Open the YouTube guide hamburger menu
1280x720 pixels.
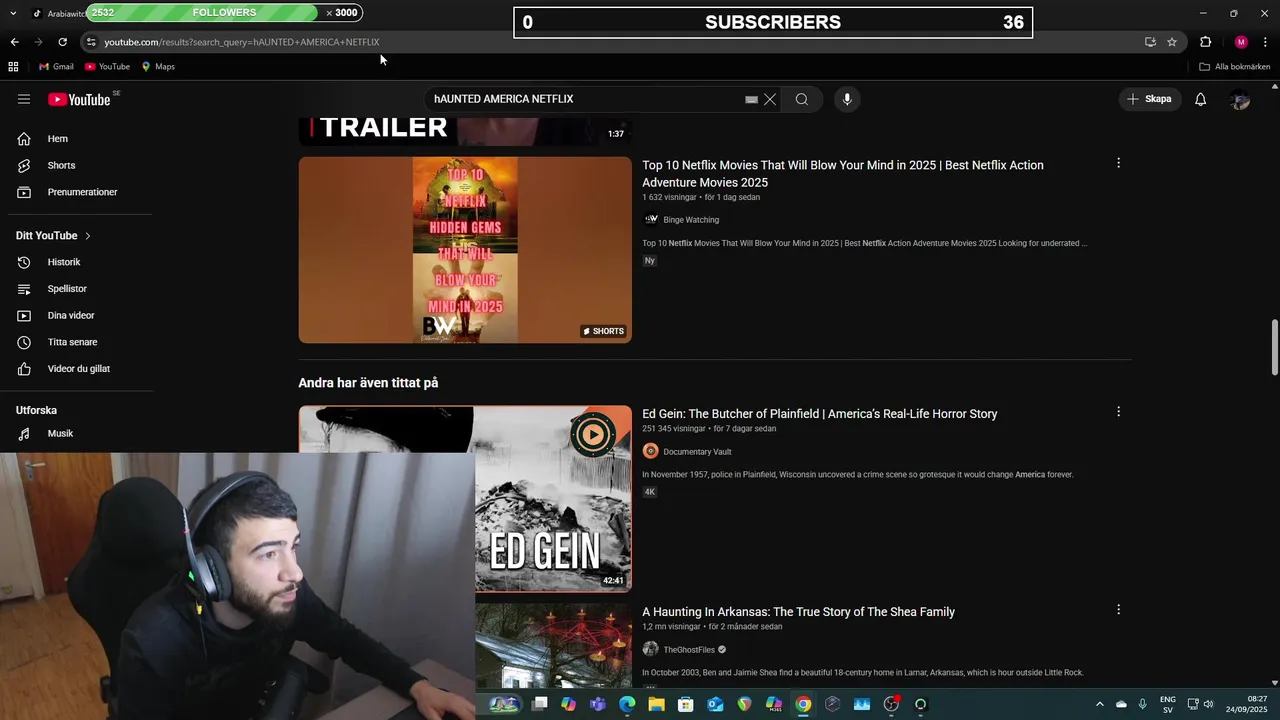tap(24, 99)
